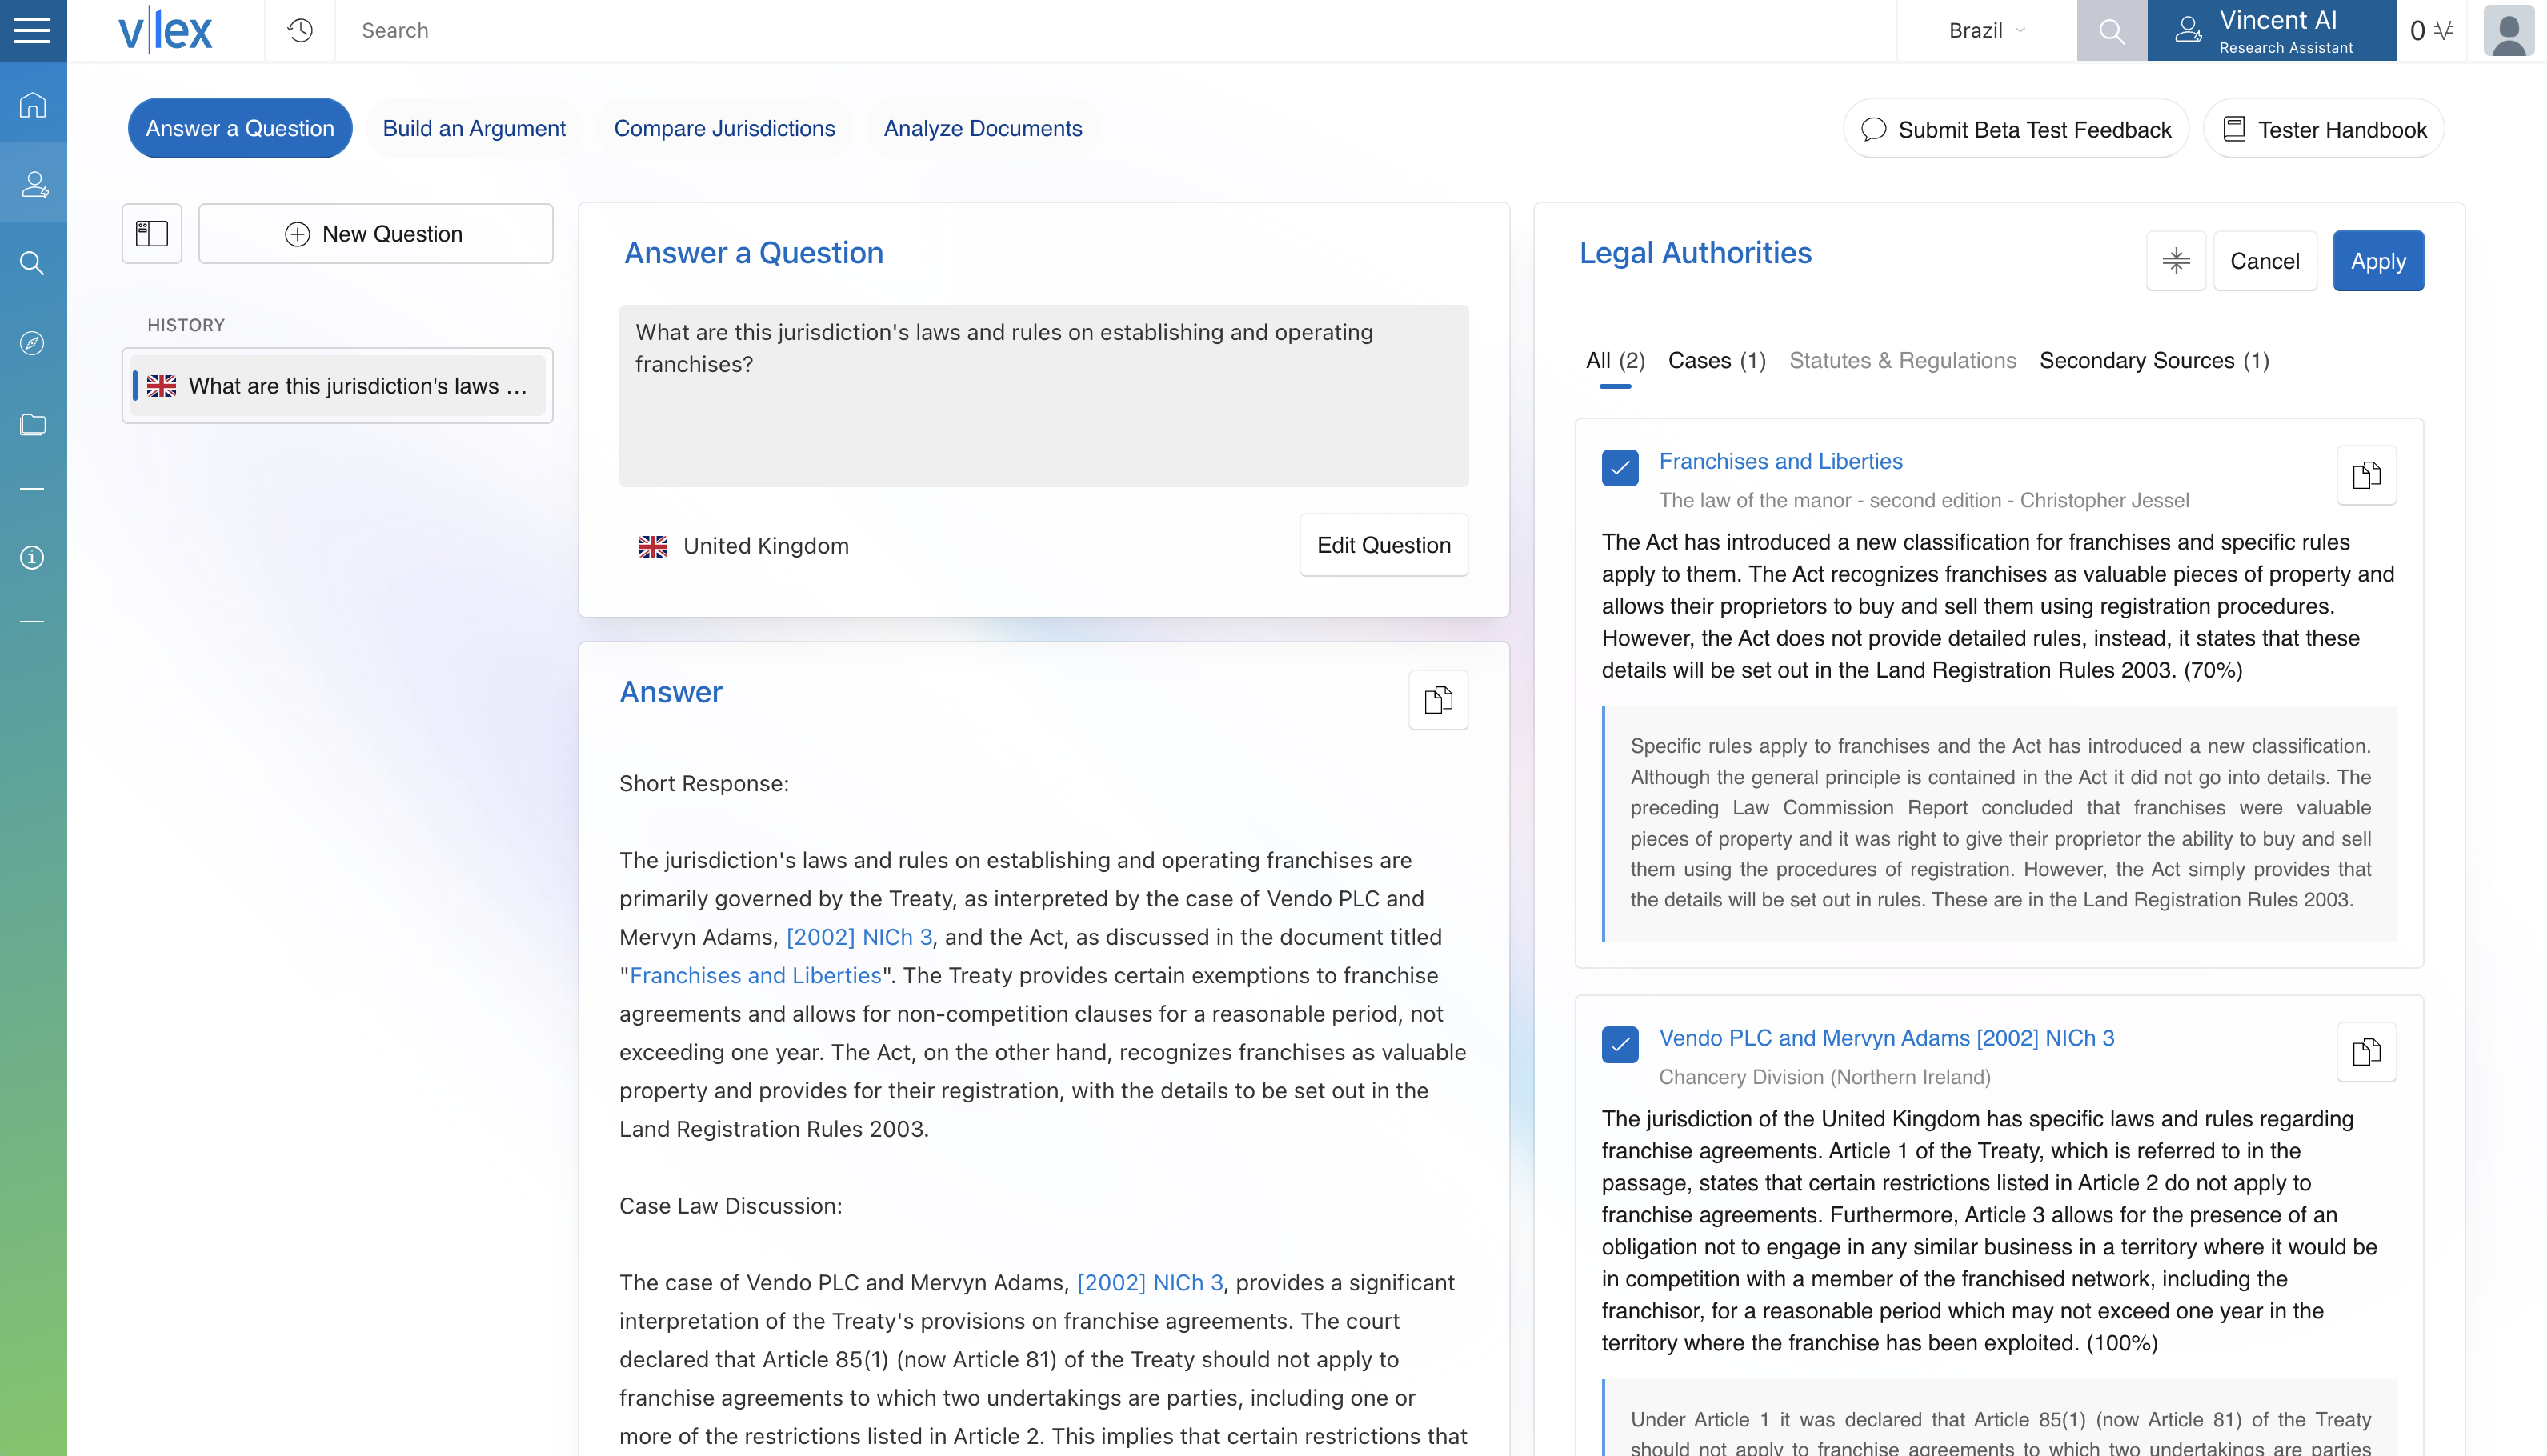Image resolution: width=2547 pixels, height=1456 pixels.
Task: Uncheck the Vendo PLC case checkbox
Action: tap(1619, 1044)
